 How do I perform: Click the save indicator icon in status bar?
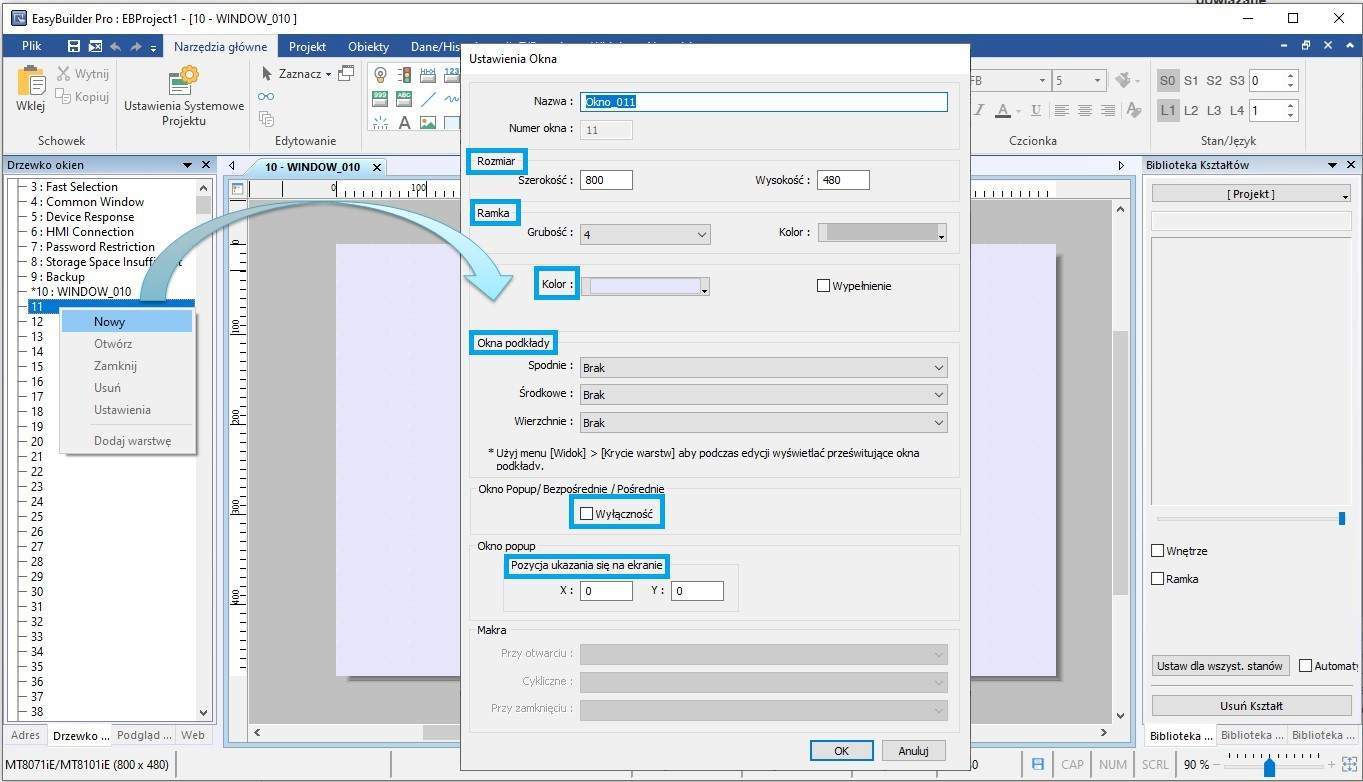coord(1038,764)
